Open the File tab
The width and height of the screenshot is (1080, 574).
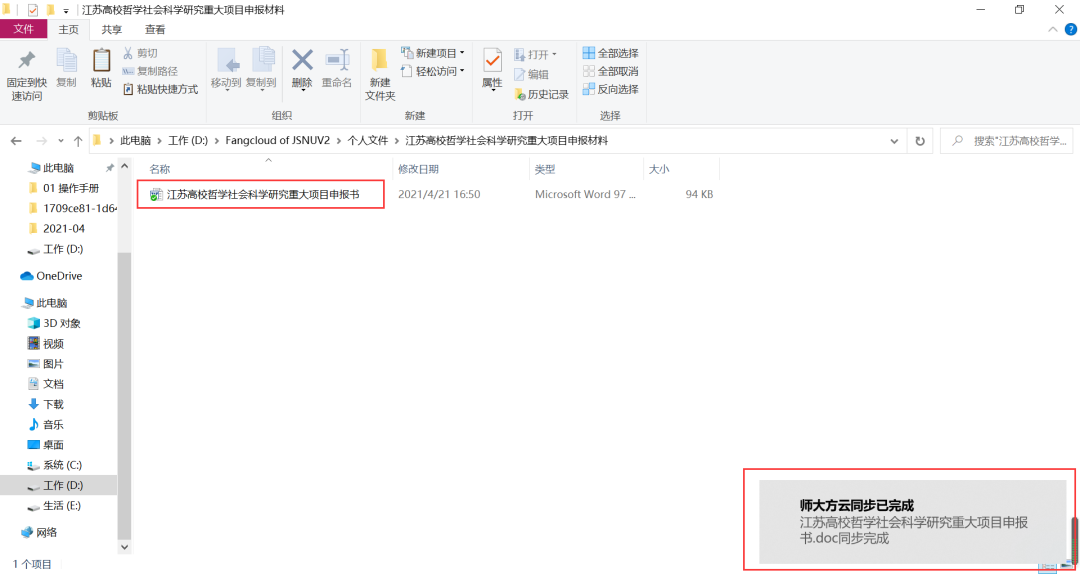pos(23,29)
